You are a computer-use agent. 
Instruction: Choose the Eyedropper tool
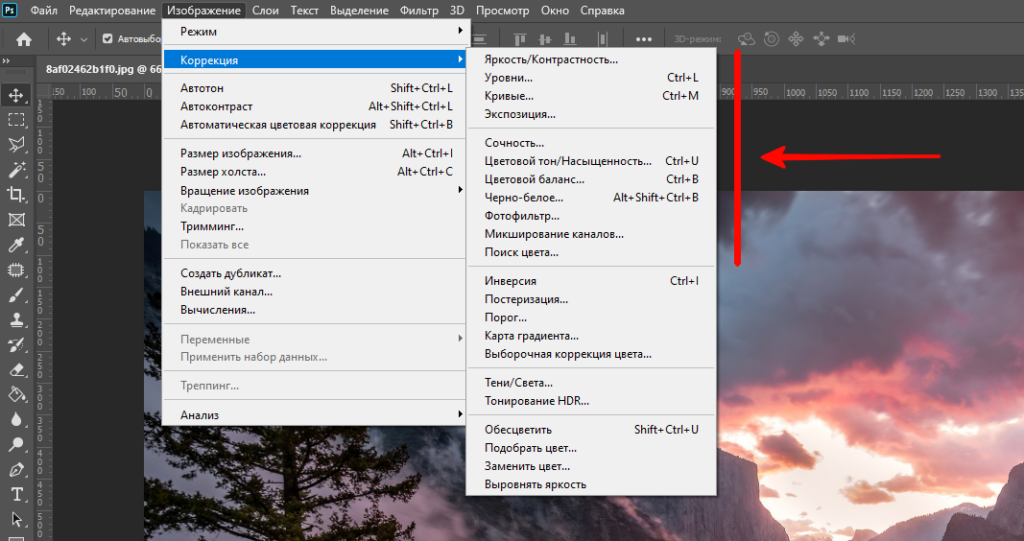17,245
